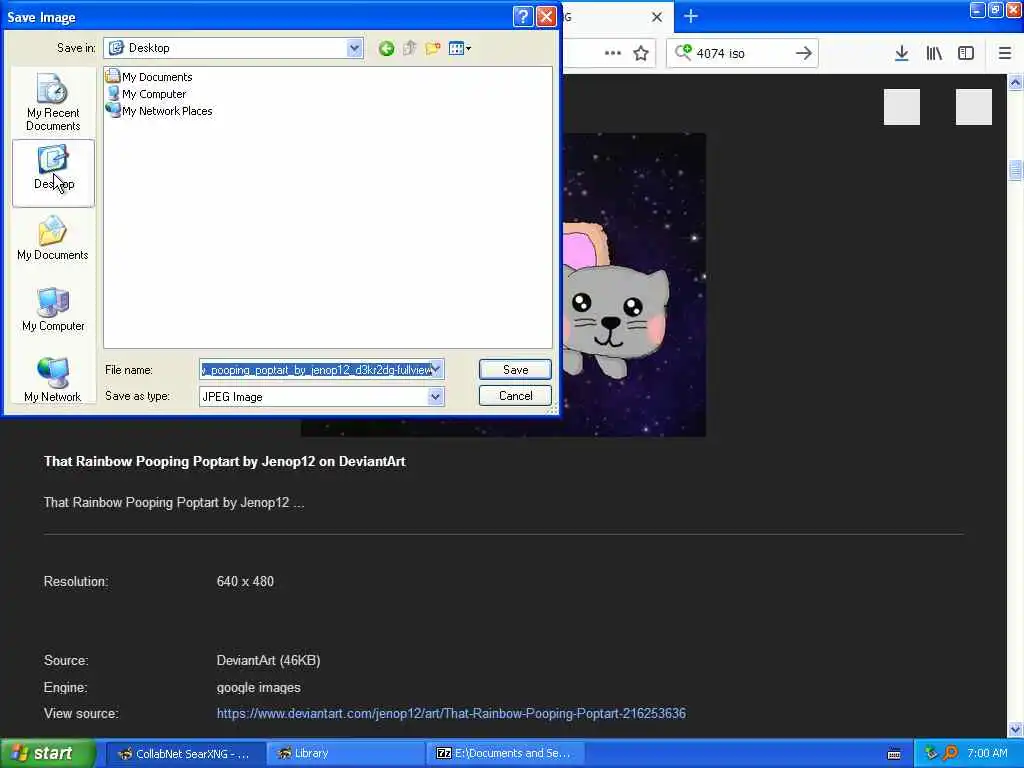Click the scrollbar up arrow
1024x768 pixels.
pos(1015,82)
